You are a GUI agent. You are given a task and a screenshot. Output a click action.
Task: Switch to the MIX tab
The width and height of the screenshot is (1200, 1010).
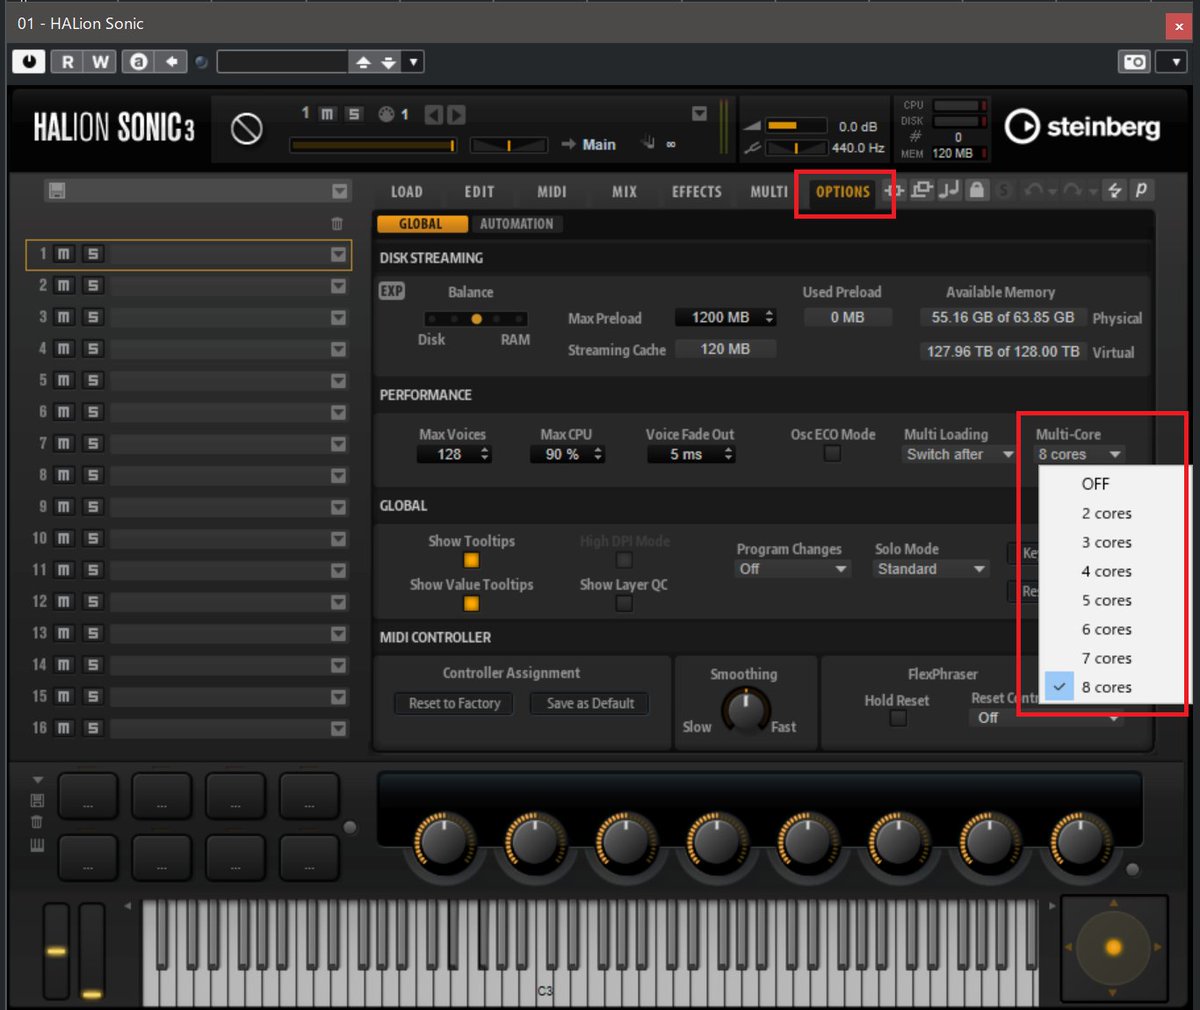pyautogui.click(x=624, y=191)
